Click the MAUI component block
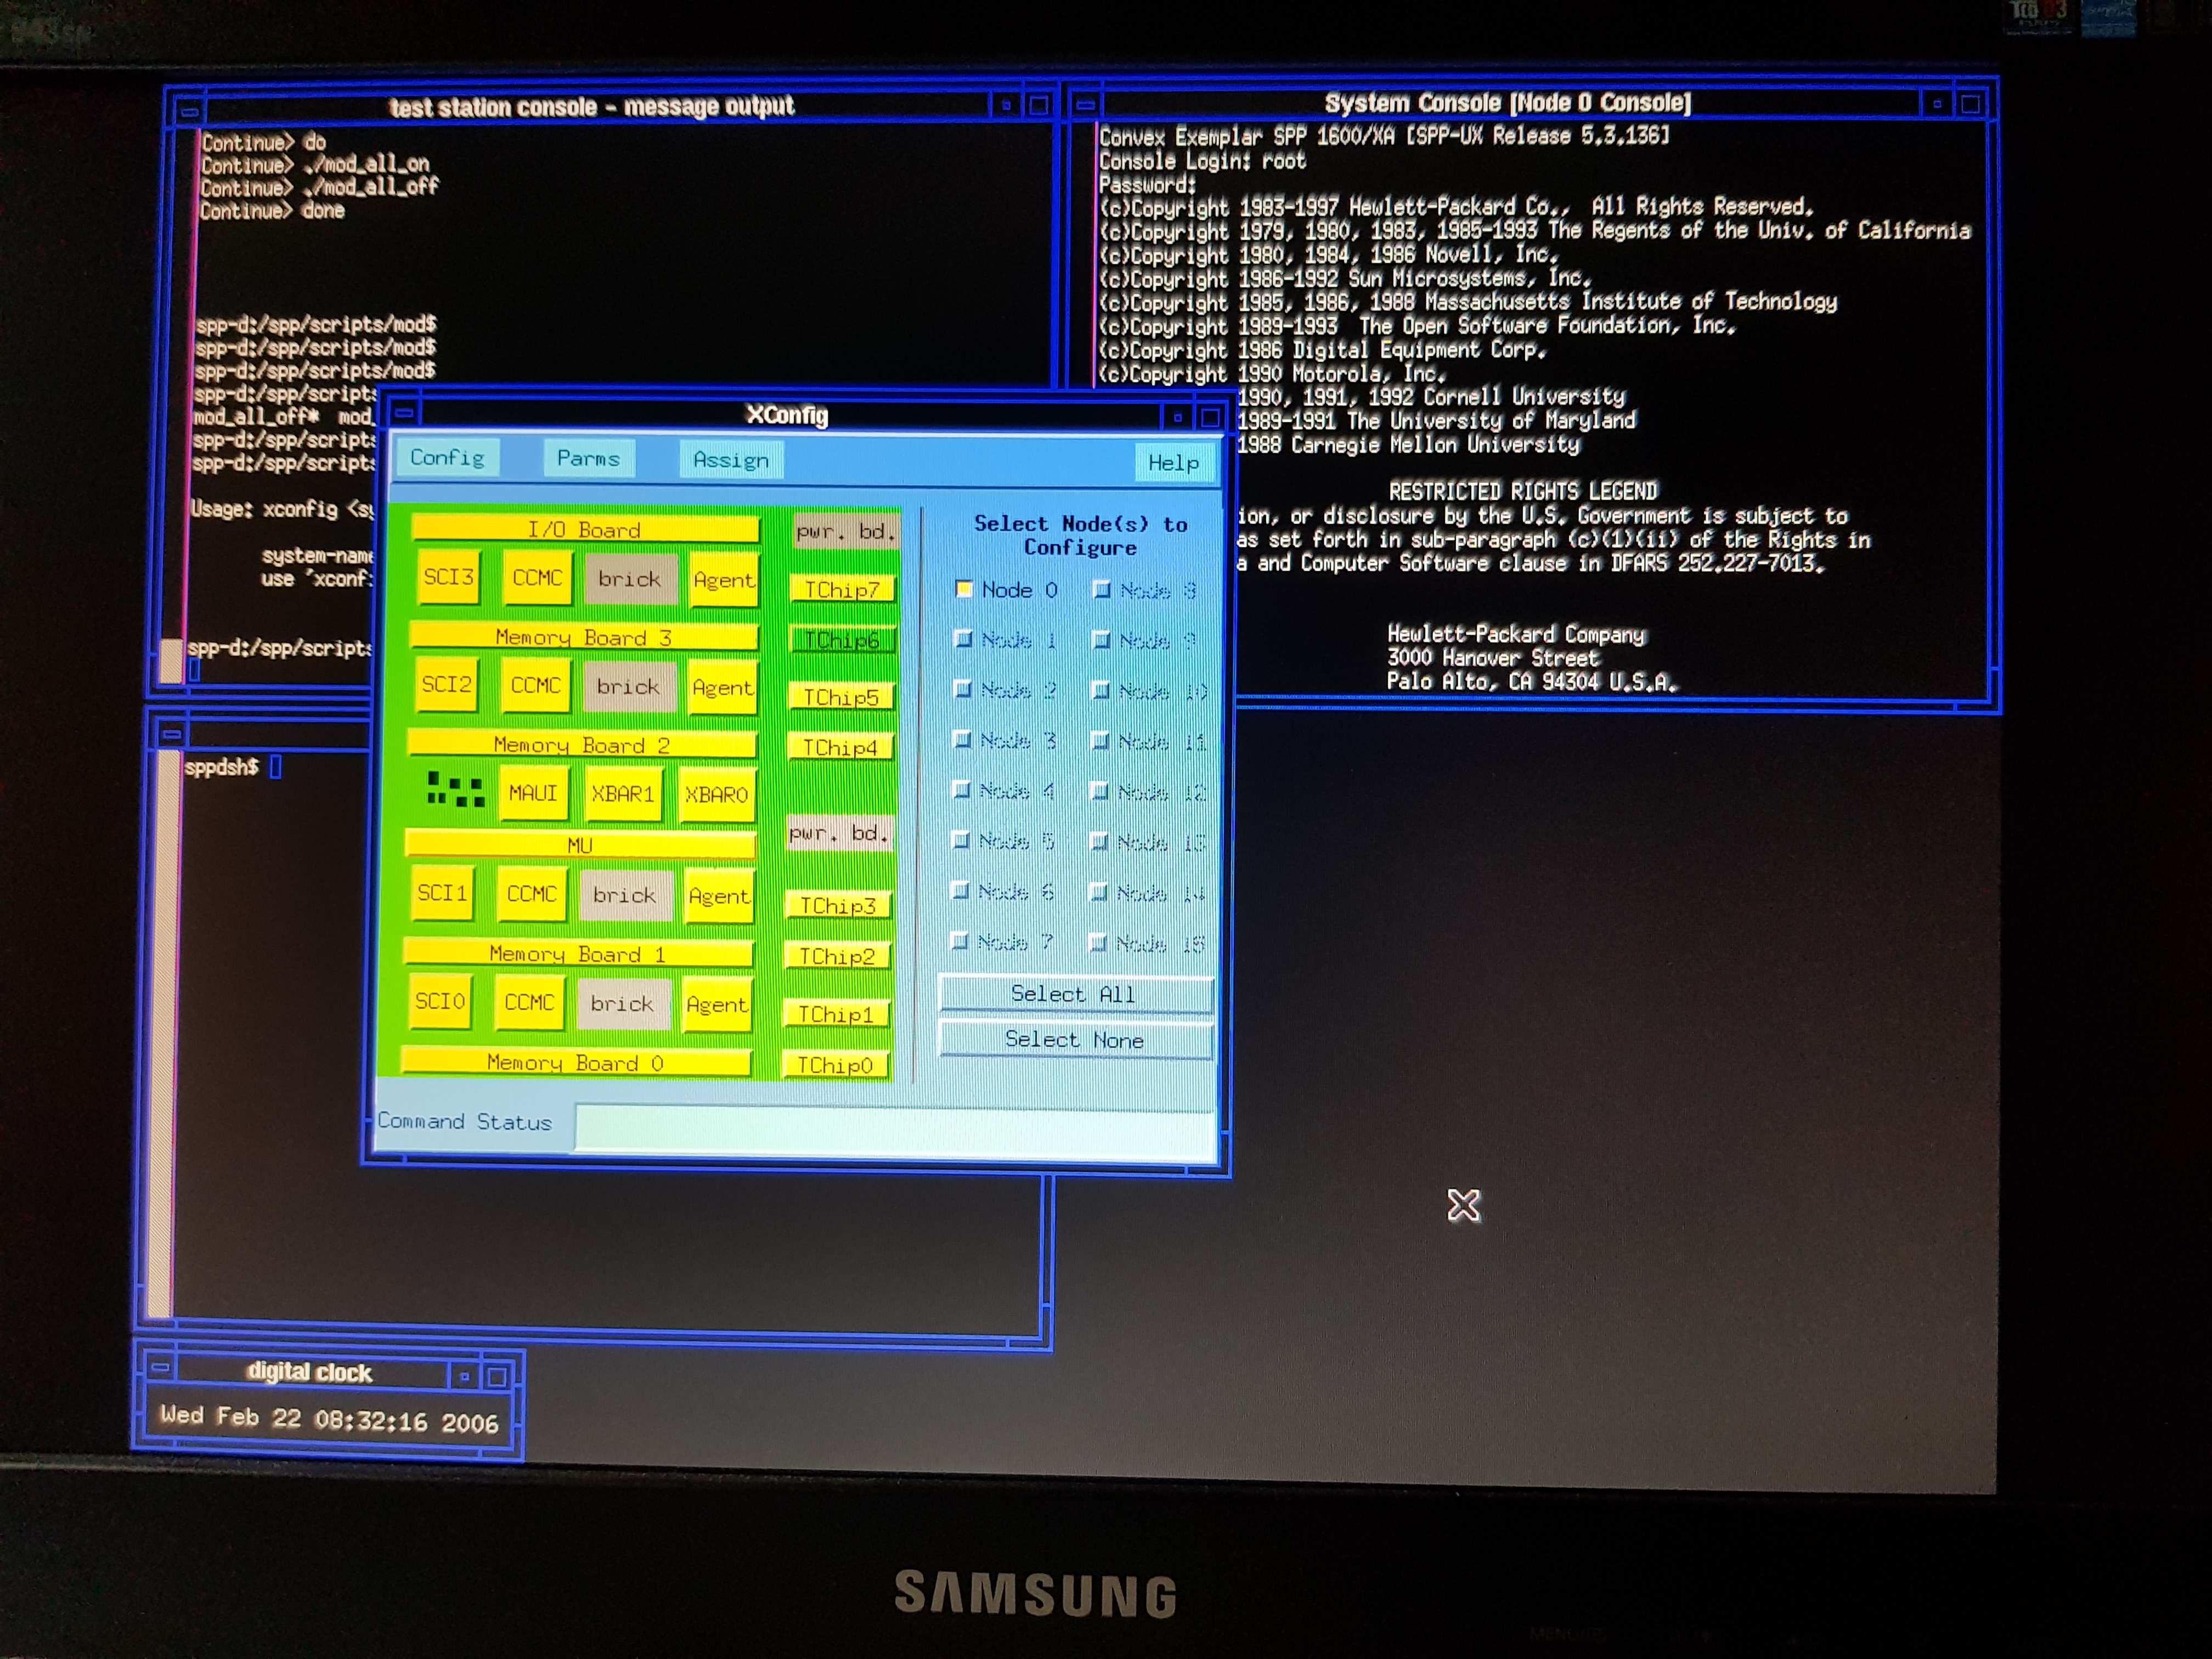This screenshot has height=1659, width=2212. (x=533, y=793)
